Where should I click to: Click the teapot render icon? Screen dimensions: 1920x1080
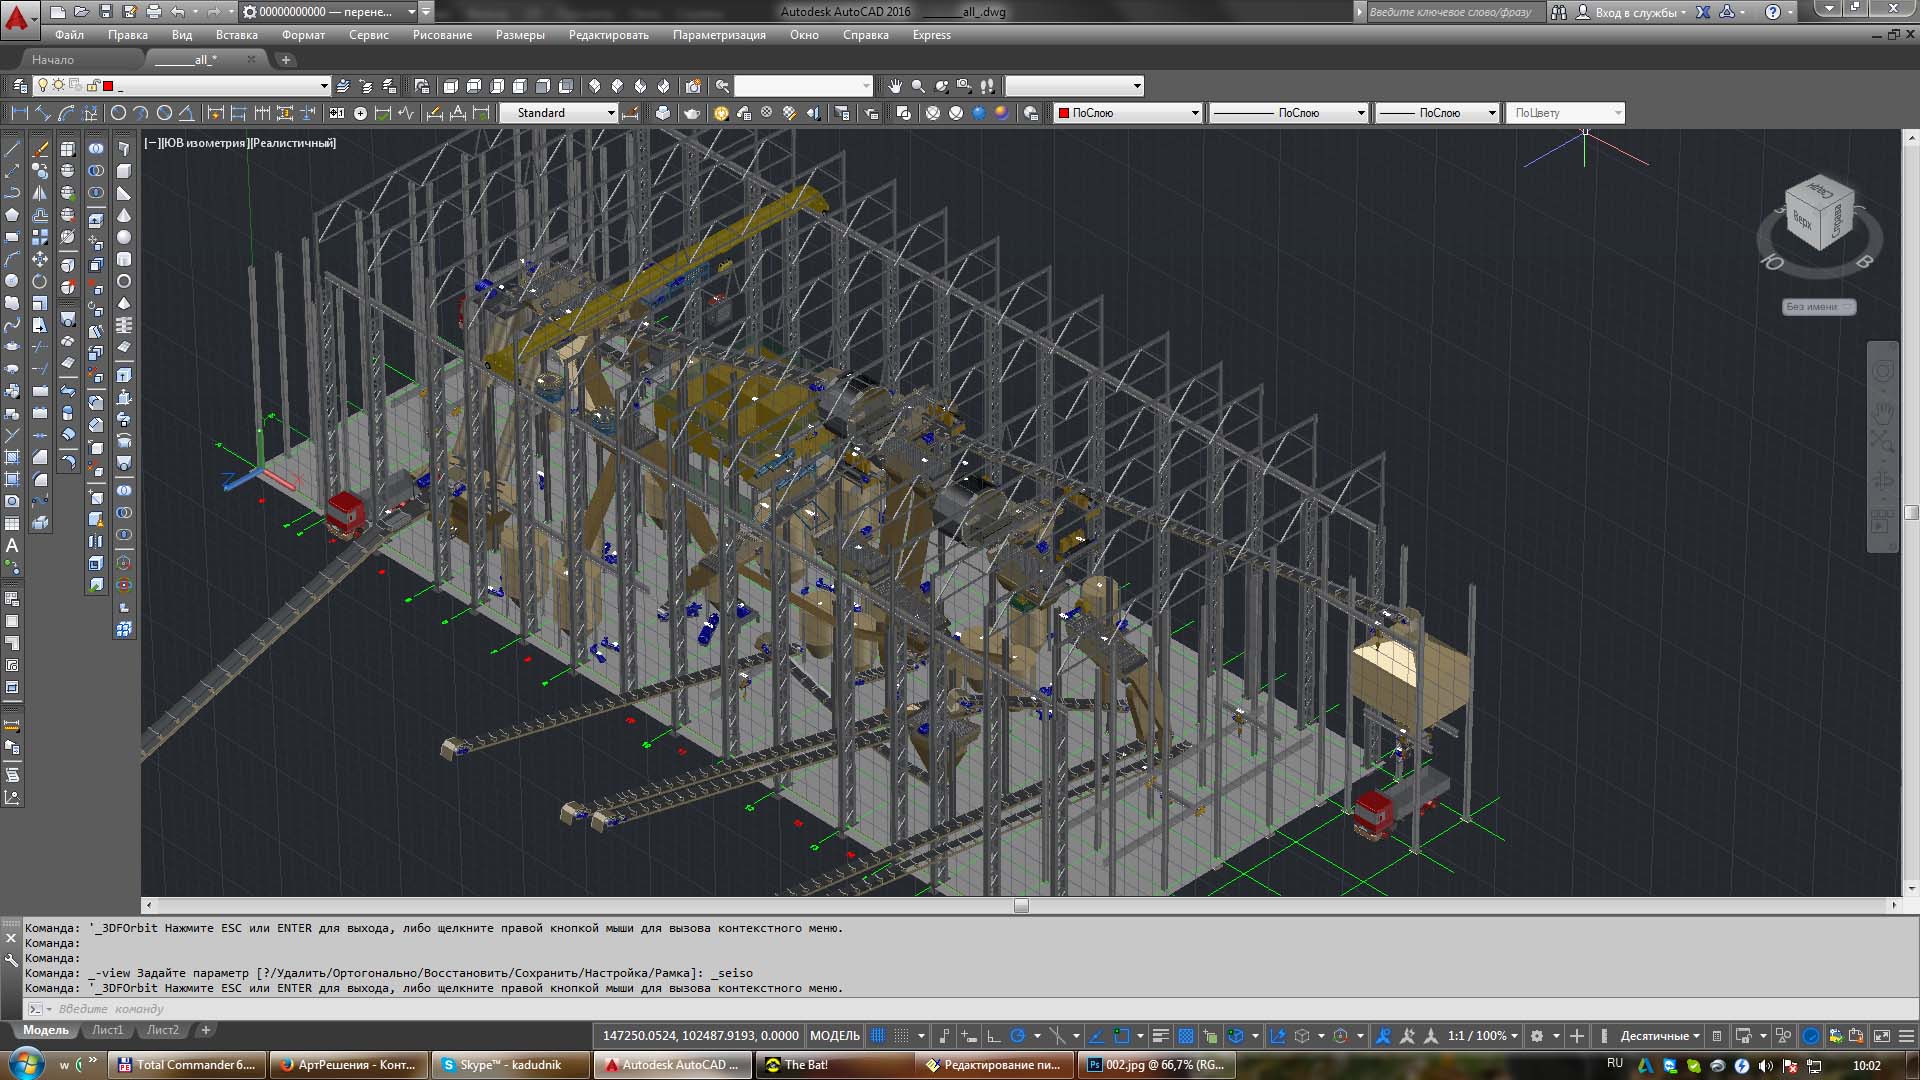tap(691, 113)
